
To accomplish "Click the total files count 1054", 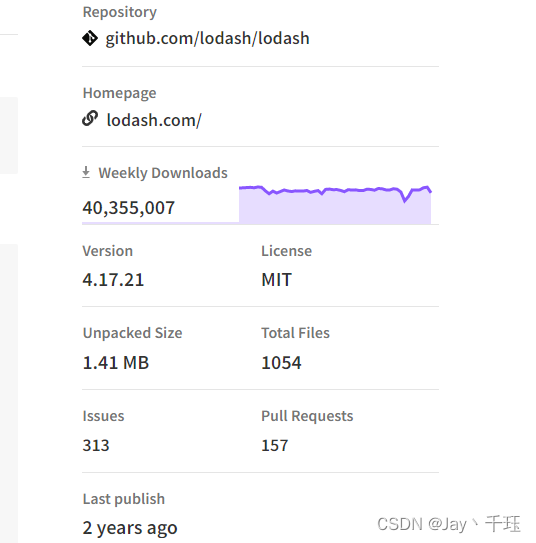I will (x=281, y=363).
